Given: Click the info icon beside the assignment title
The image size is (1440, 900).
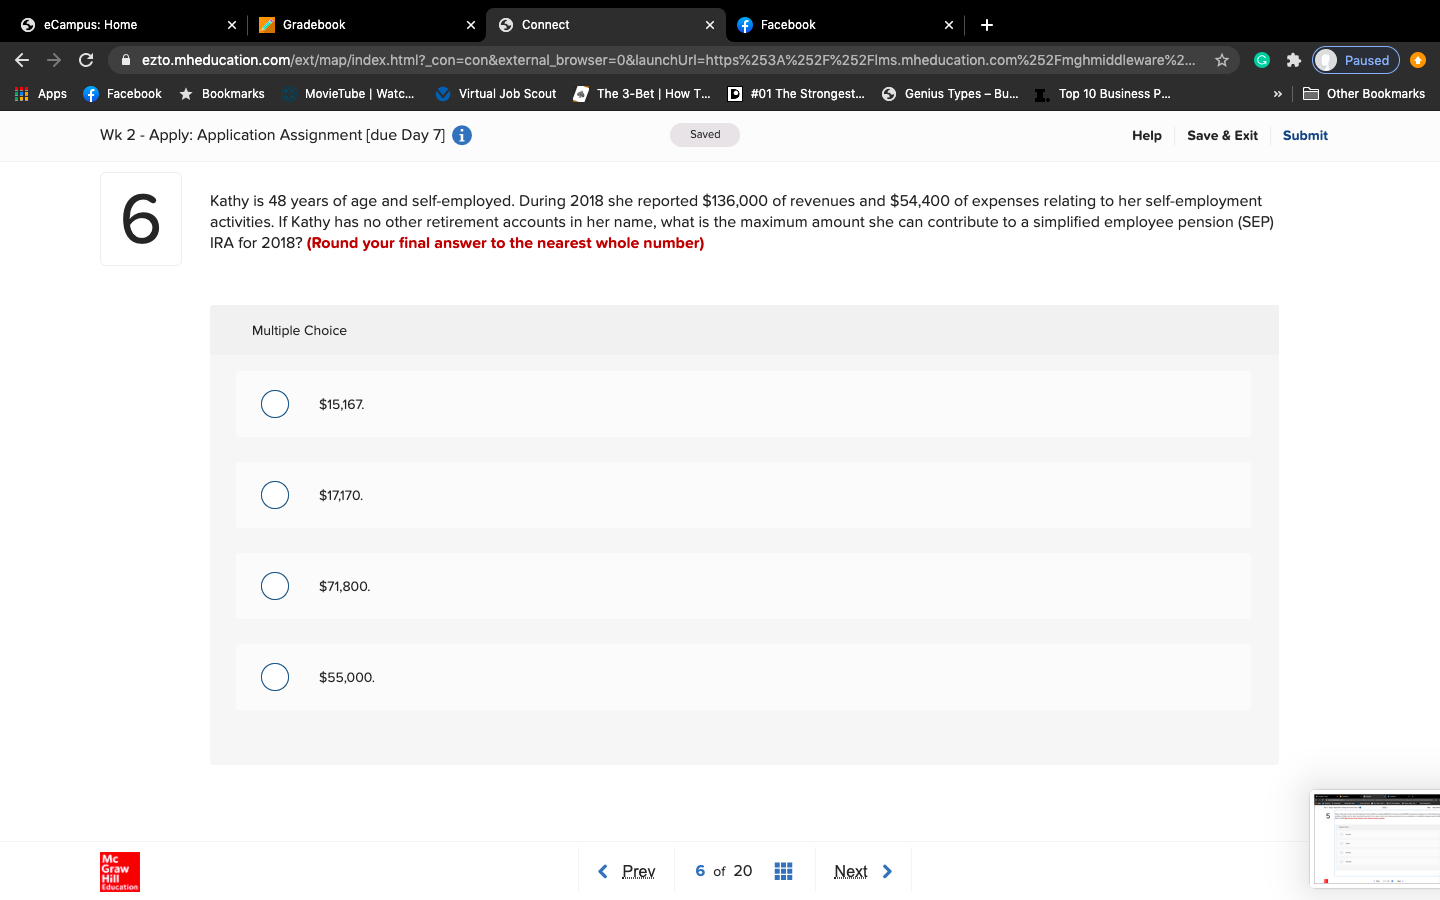Looking at the screenshot, I should pyautogui.click(x=461, y=135).
